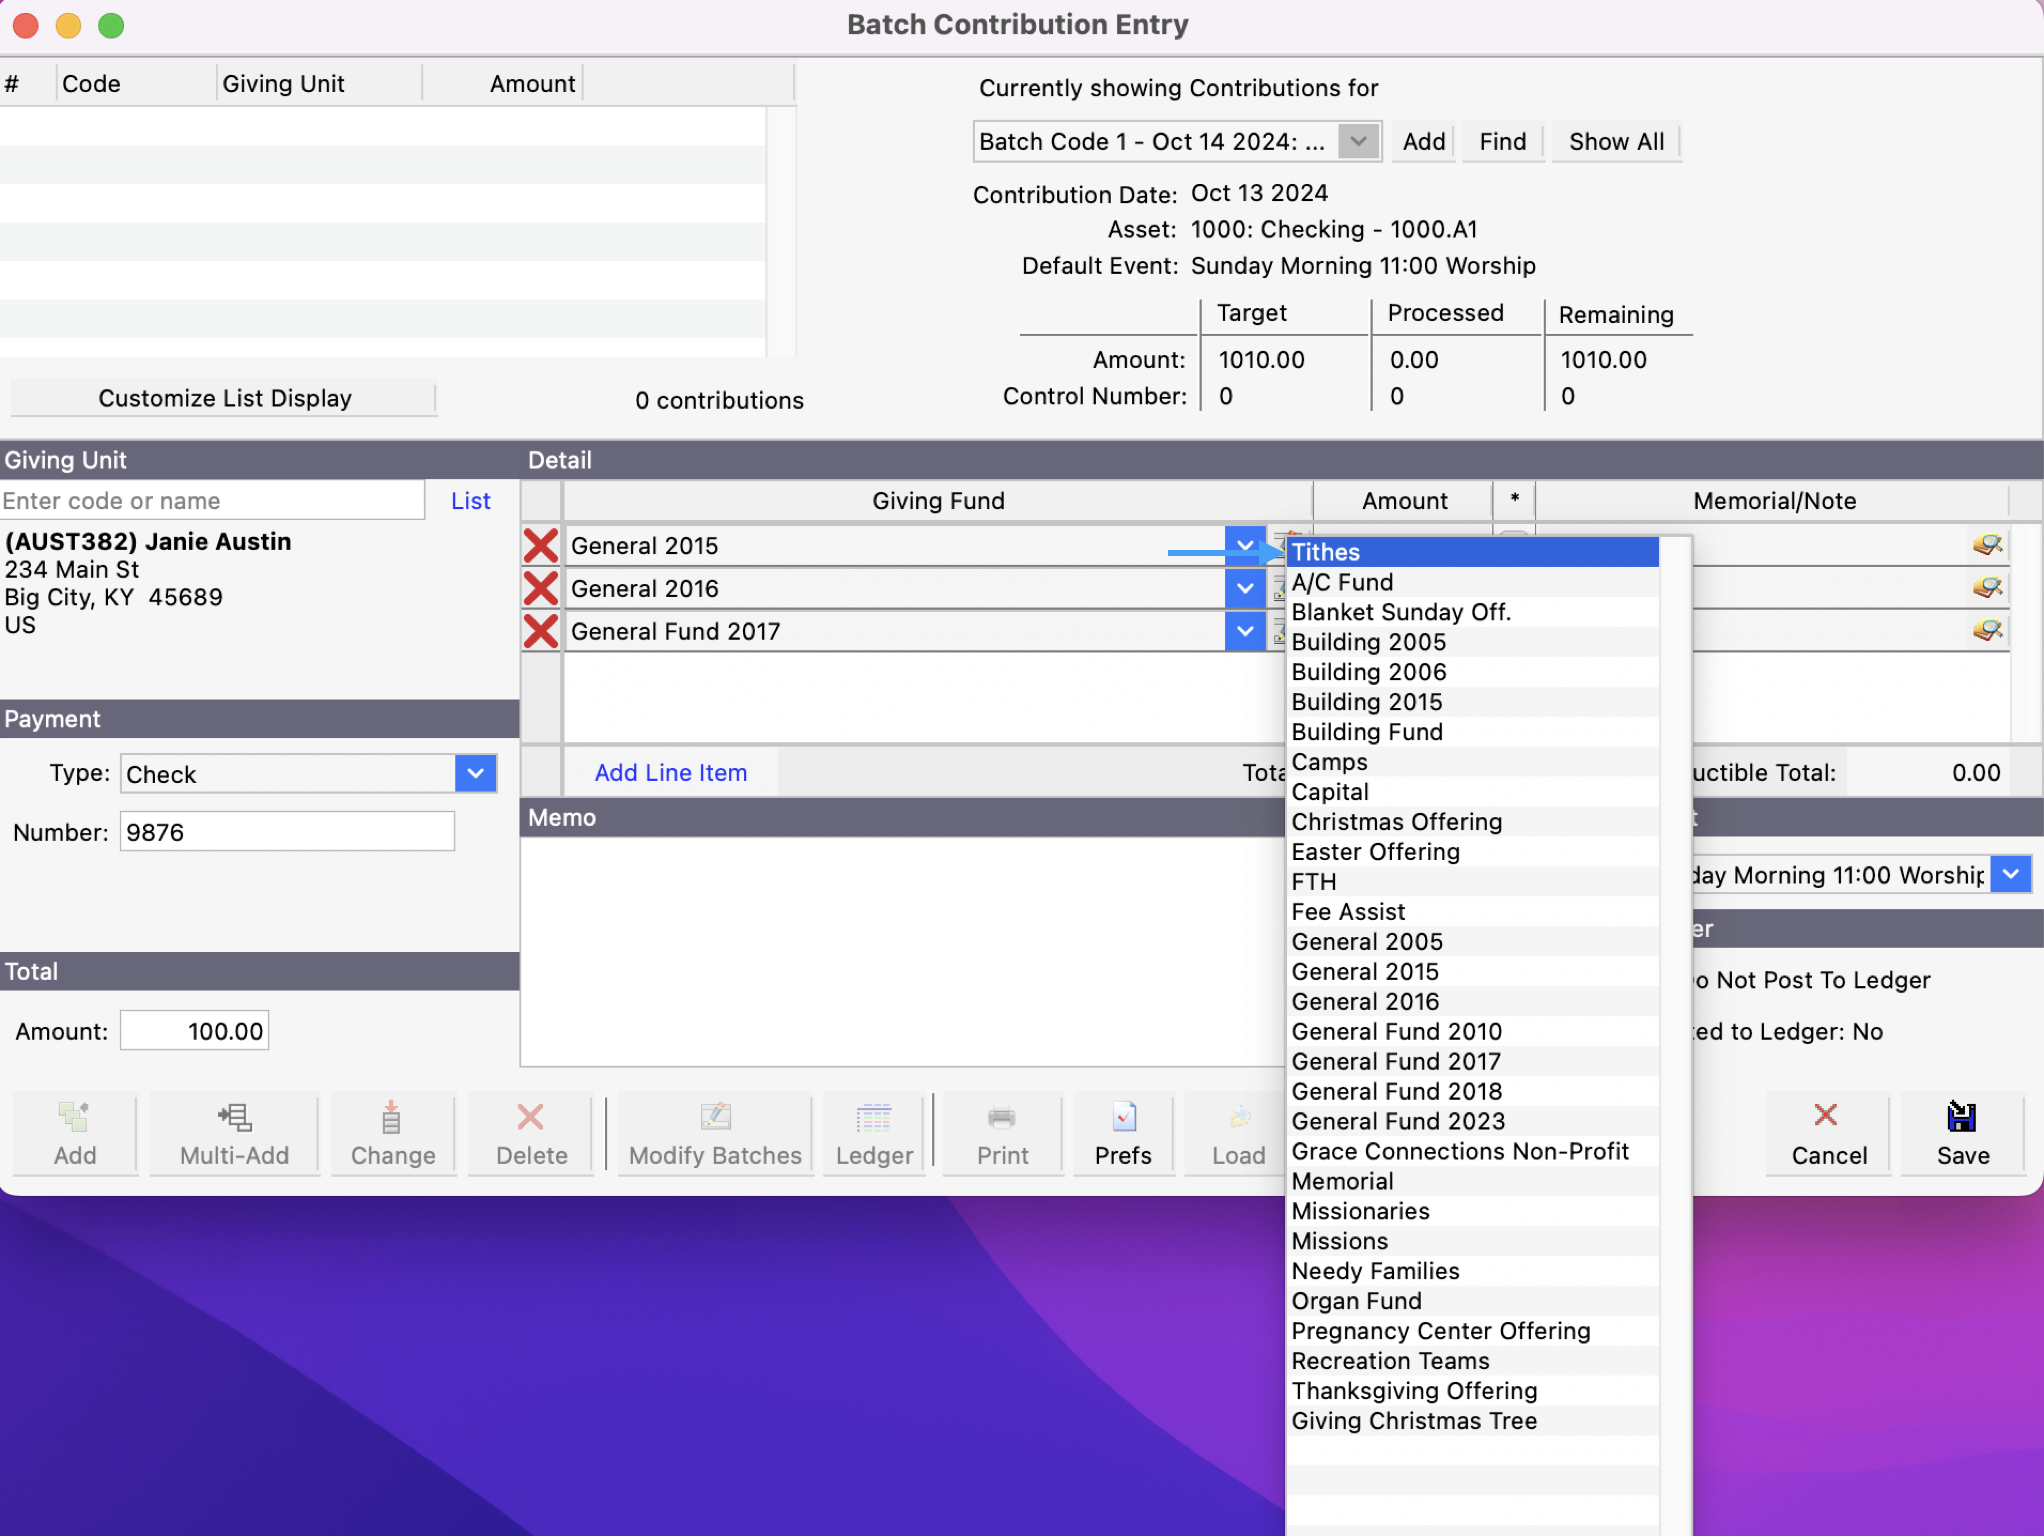
Task: Remove the General Fund 2017 line item
Action: pos(541,631)
